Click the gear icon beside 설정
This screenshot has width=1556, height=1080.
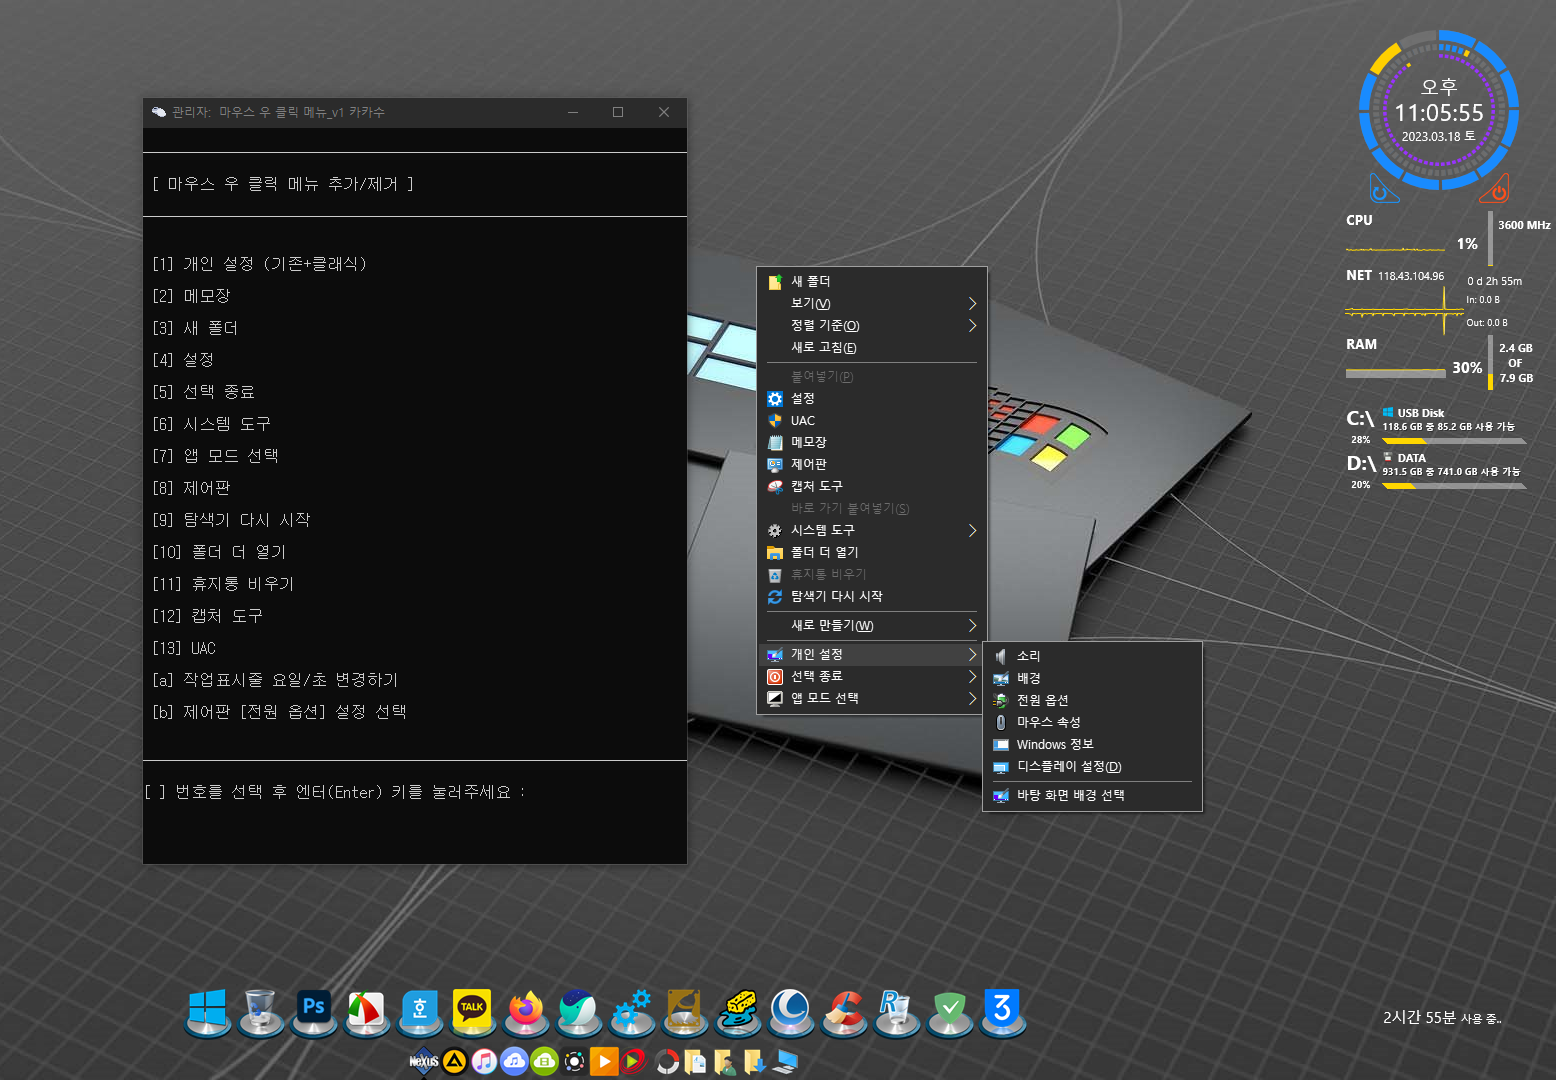point(775,399)
